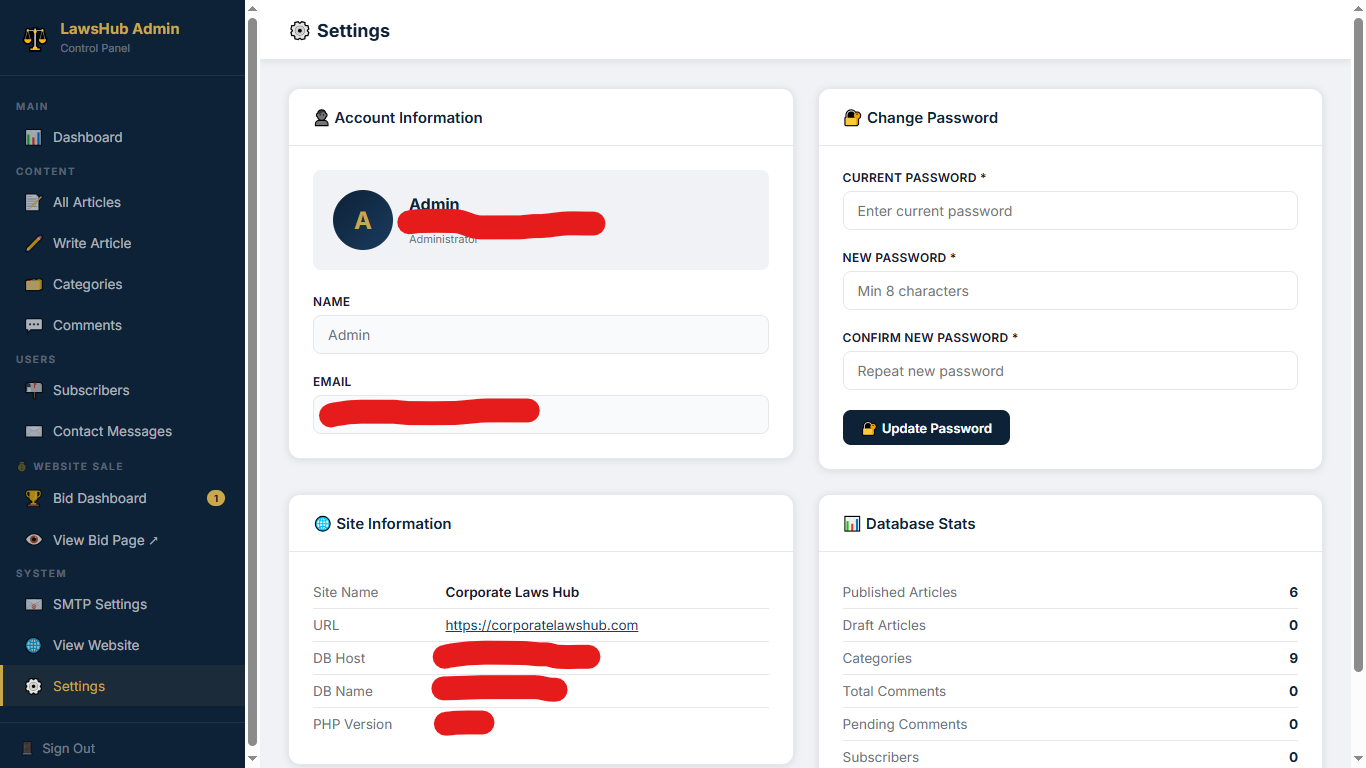The height and width of the screenshot is (768, 1366).
Task: Select the Settings sidebar item
Action: point(79,686)
